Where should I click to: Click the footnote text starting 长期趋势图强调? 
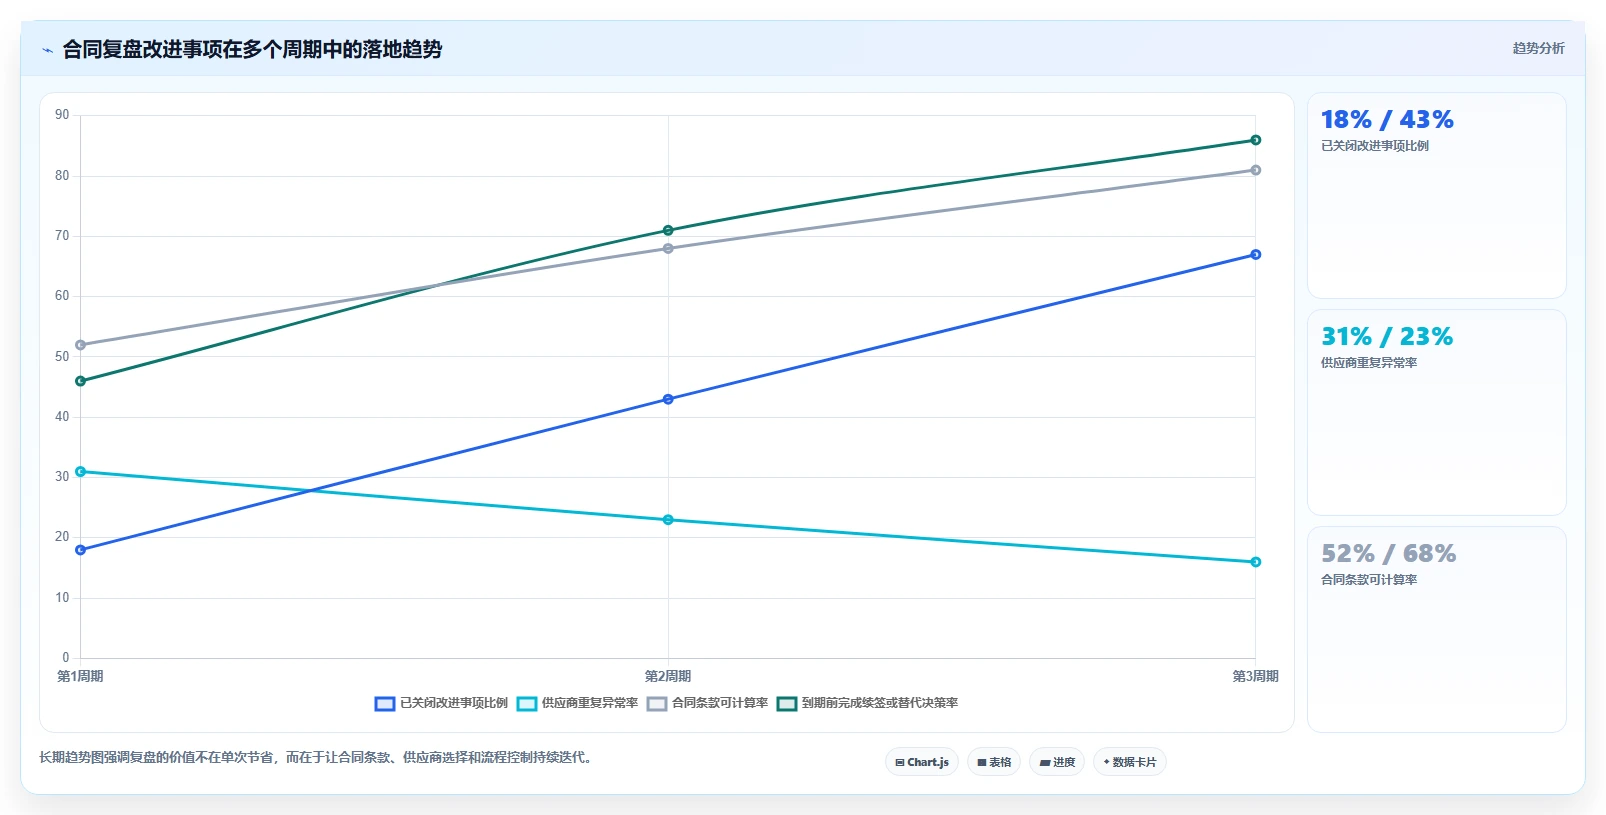click(318, 758)
